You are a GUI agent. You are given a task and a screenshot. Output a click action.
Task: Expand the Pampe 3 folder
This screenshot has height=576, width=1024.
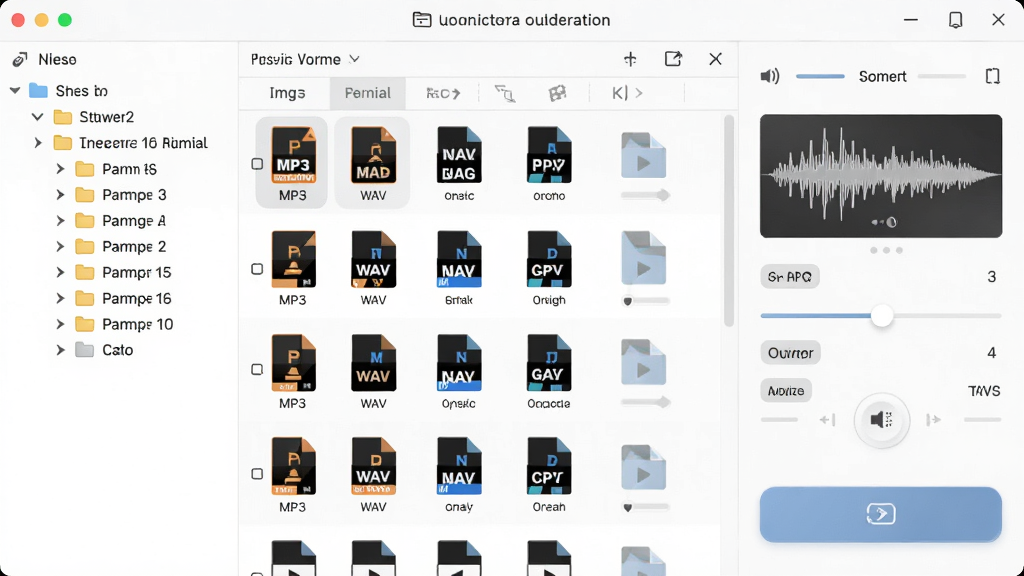coord(60,195)
